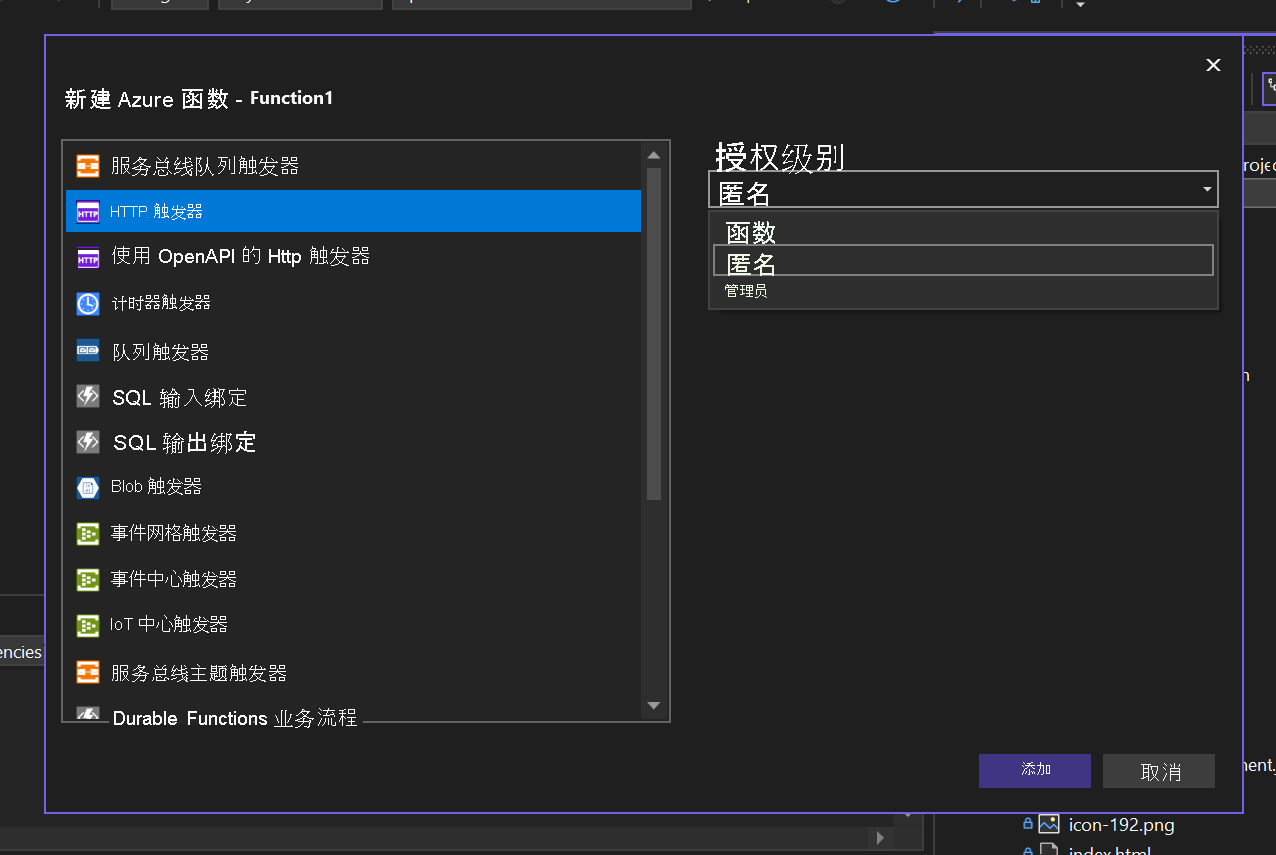This screenshot has height=855, width=1276.
Task: Choose 使用 OpenAPI 的 Http 触发器
Action: tap(353, 257)
